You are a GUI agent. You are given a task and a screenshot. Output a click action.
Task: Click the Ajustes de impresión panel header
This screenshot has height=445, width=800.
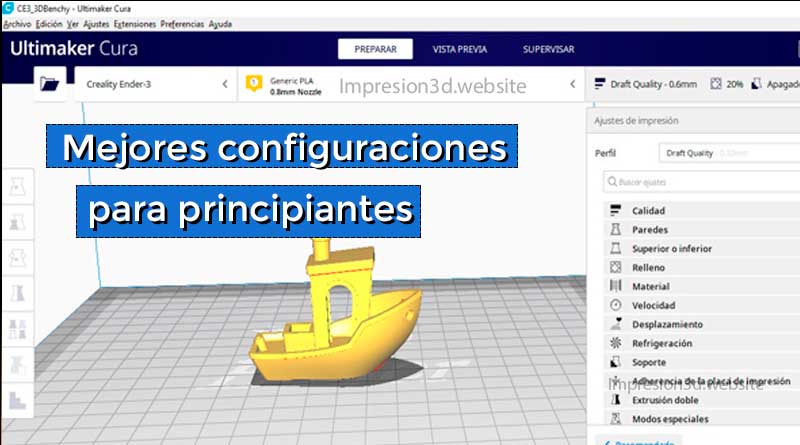693,120
